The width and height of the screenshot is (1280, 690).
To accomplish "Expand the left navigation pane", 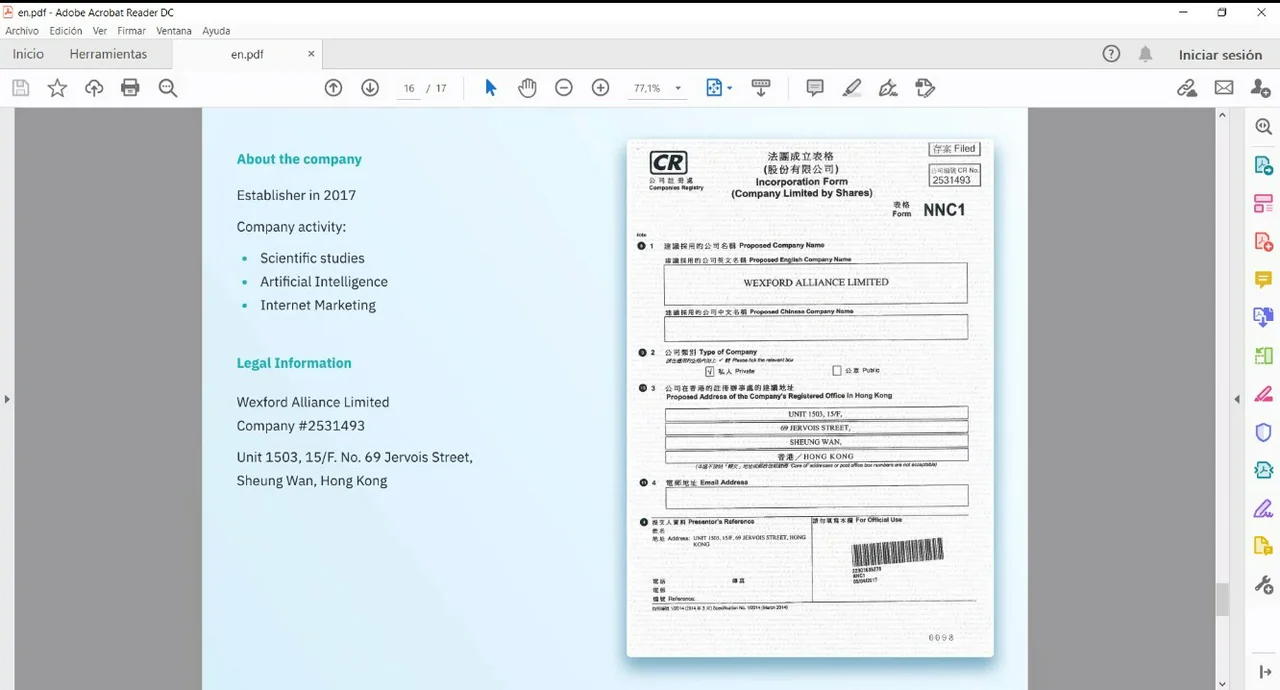I will point(7,399).
